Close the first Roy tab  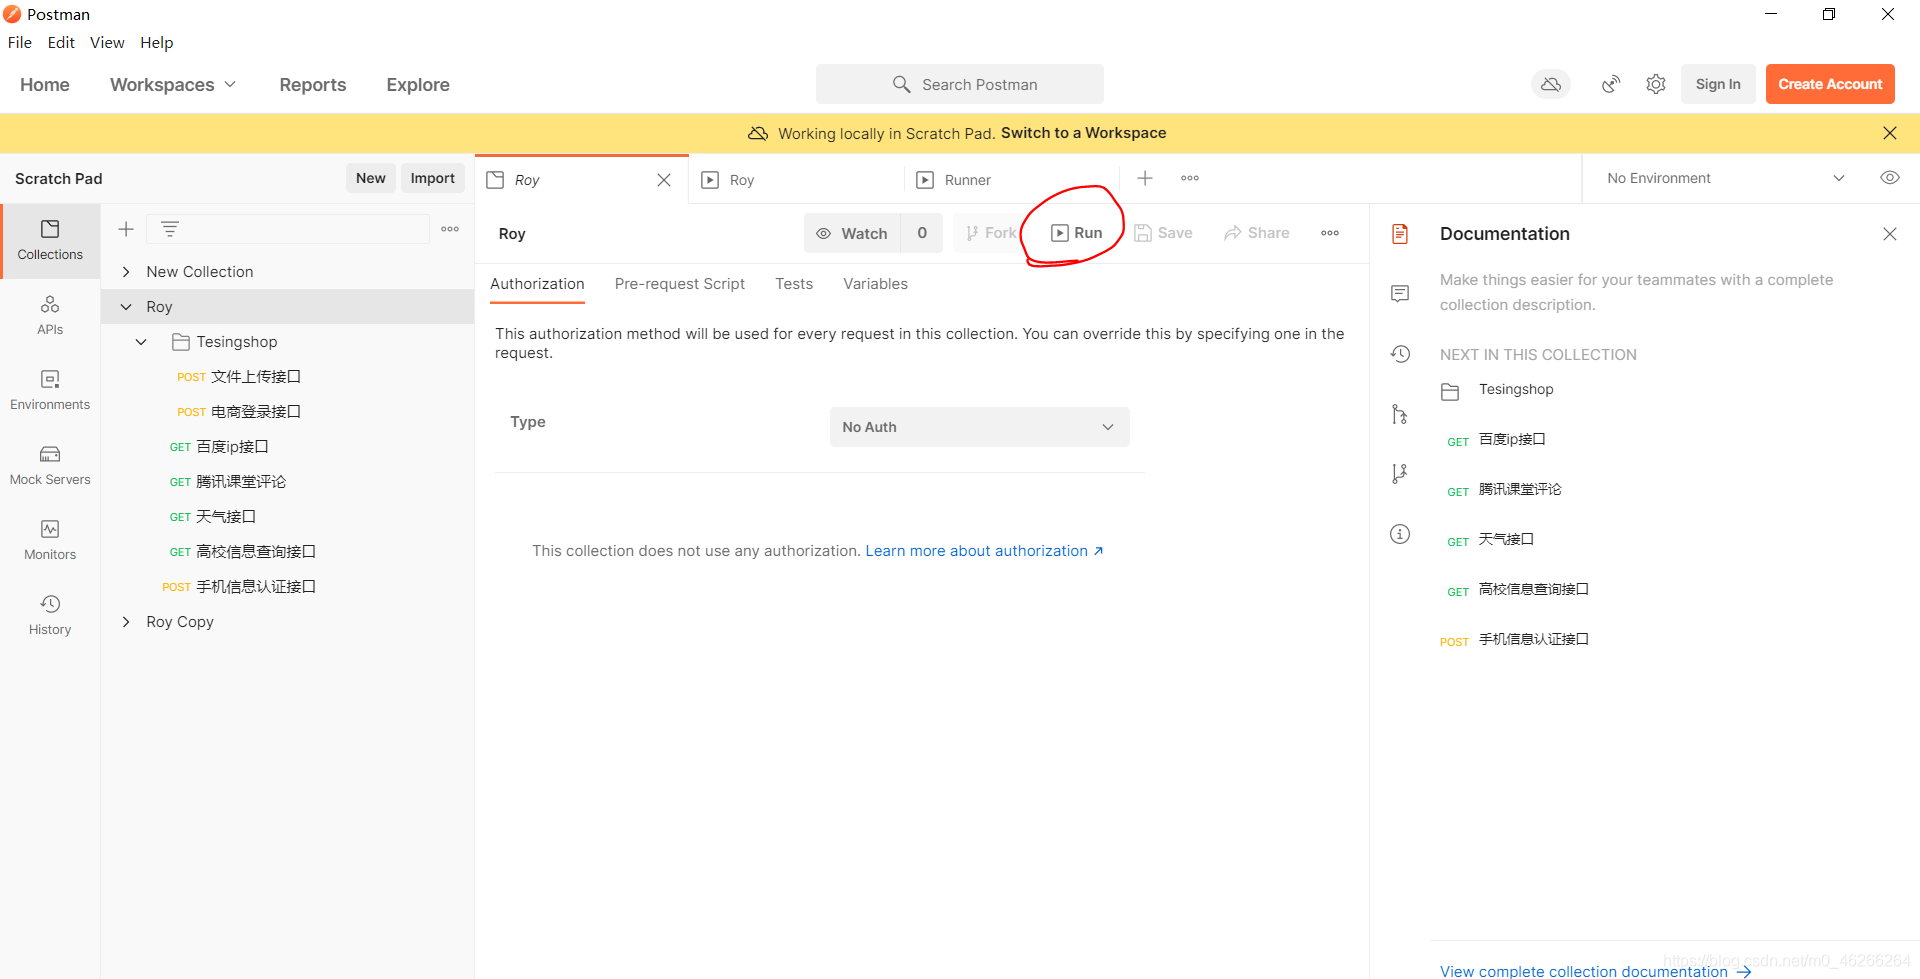coord(664,180)
